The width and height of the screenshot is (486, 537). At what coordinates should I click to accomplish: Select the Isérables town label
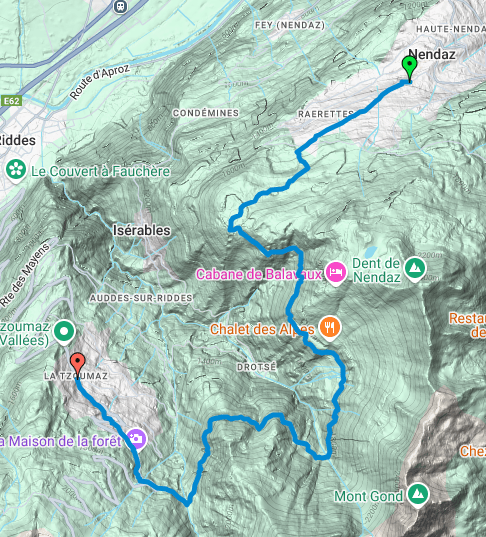(142, 230)
